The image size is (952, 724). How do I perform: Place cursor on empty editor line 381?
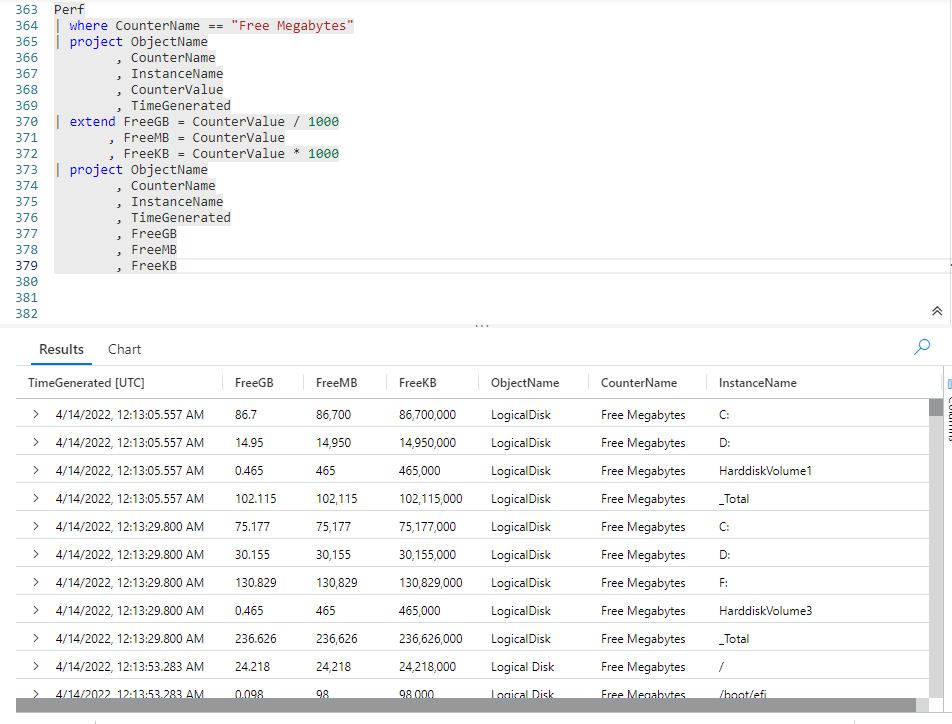click(300, 298)
